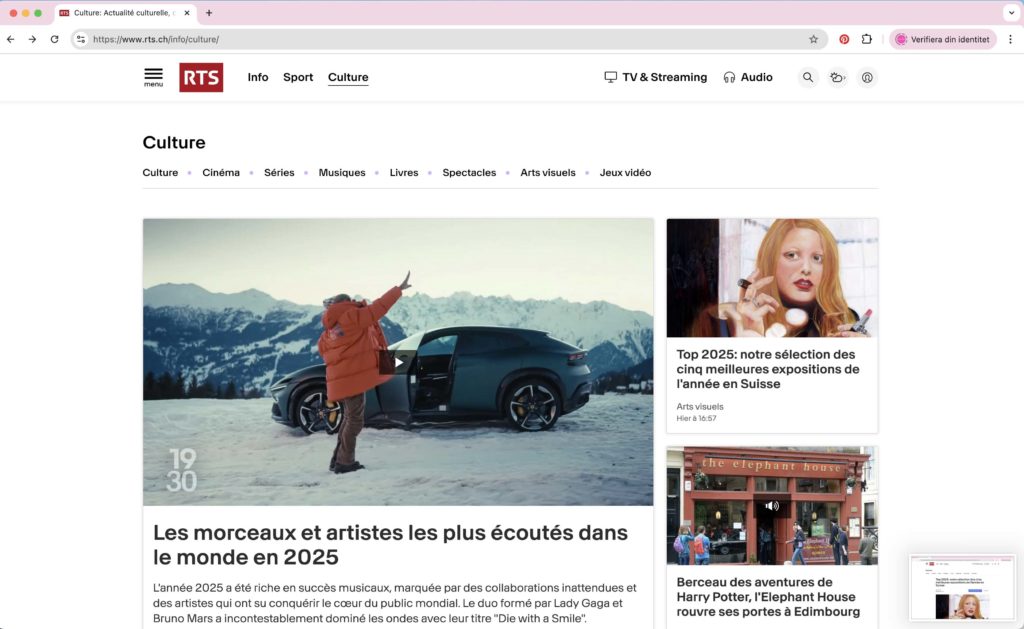The width and height of the screenshot is (1024, 629).
Task: View site information icon in address bar
Action: coord(81,39)
